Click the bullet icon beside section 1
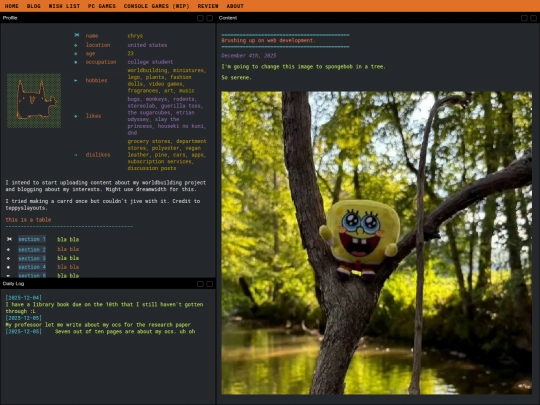The image size is (540, 405). [9, 239]
